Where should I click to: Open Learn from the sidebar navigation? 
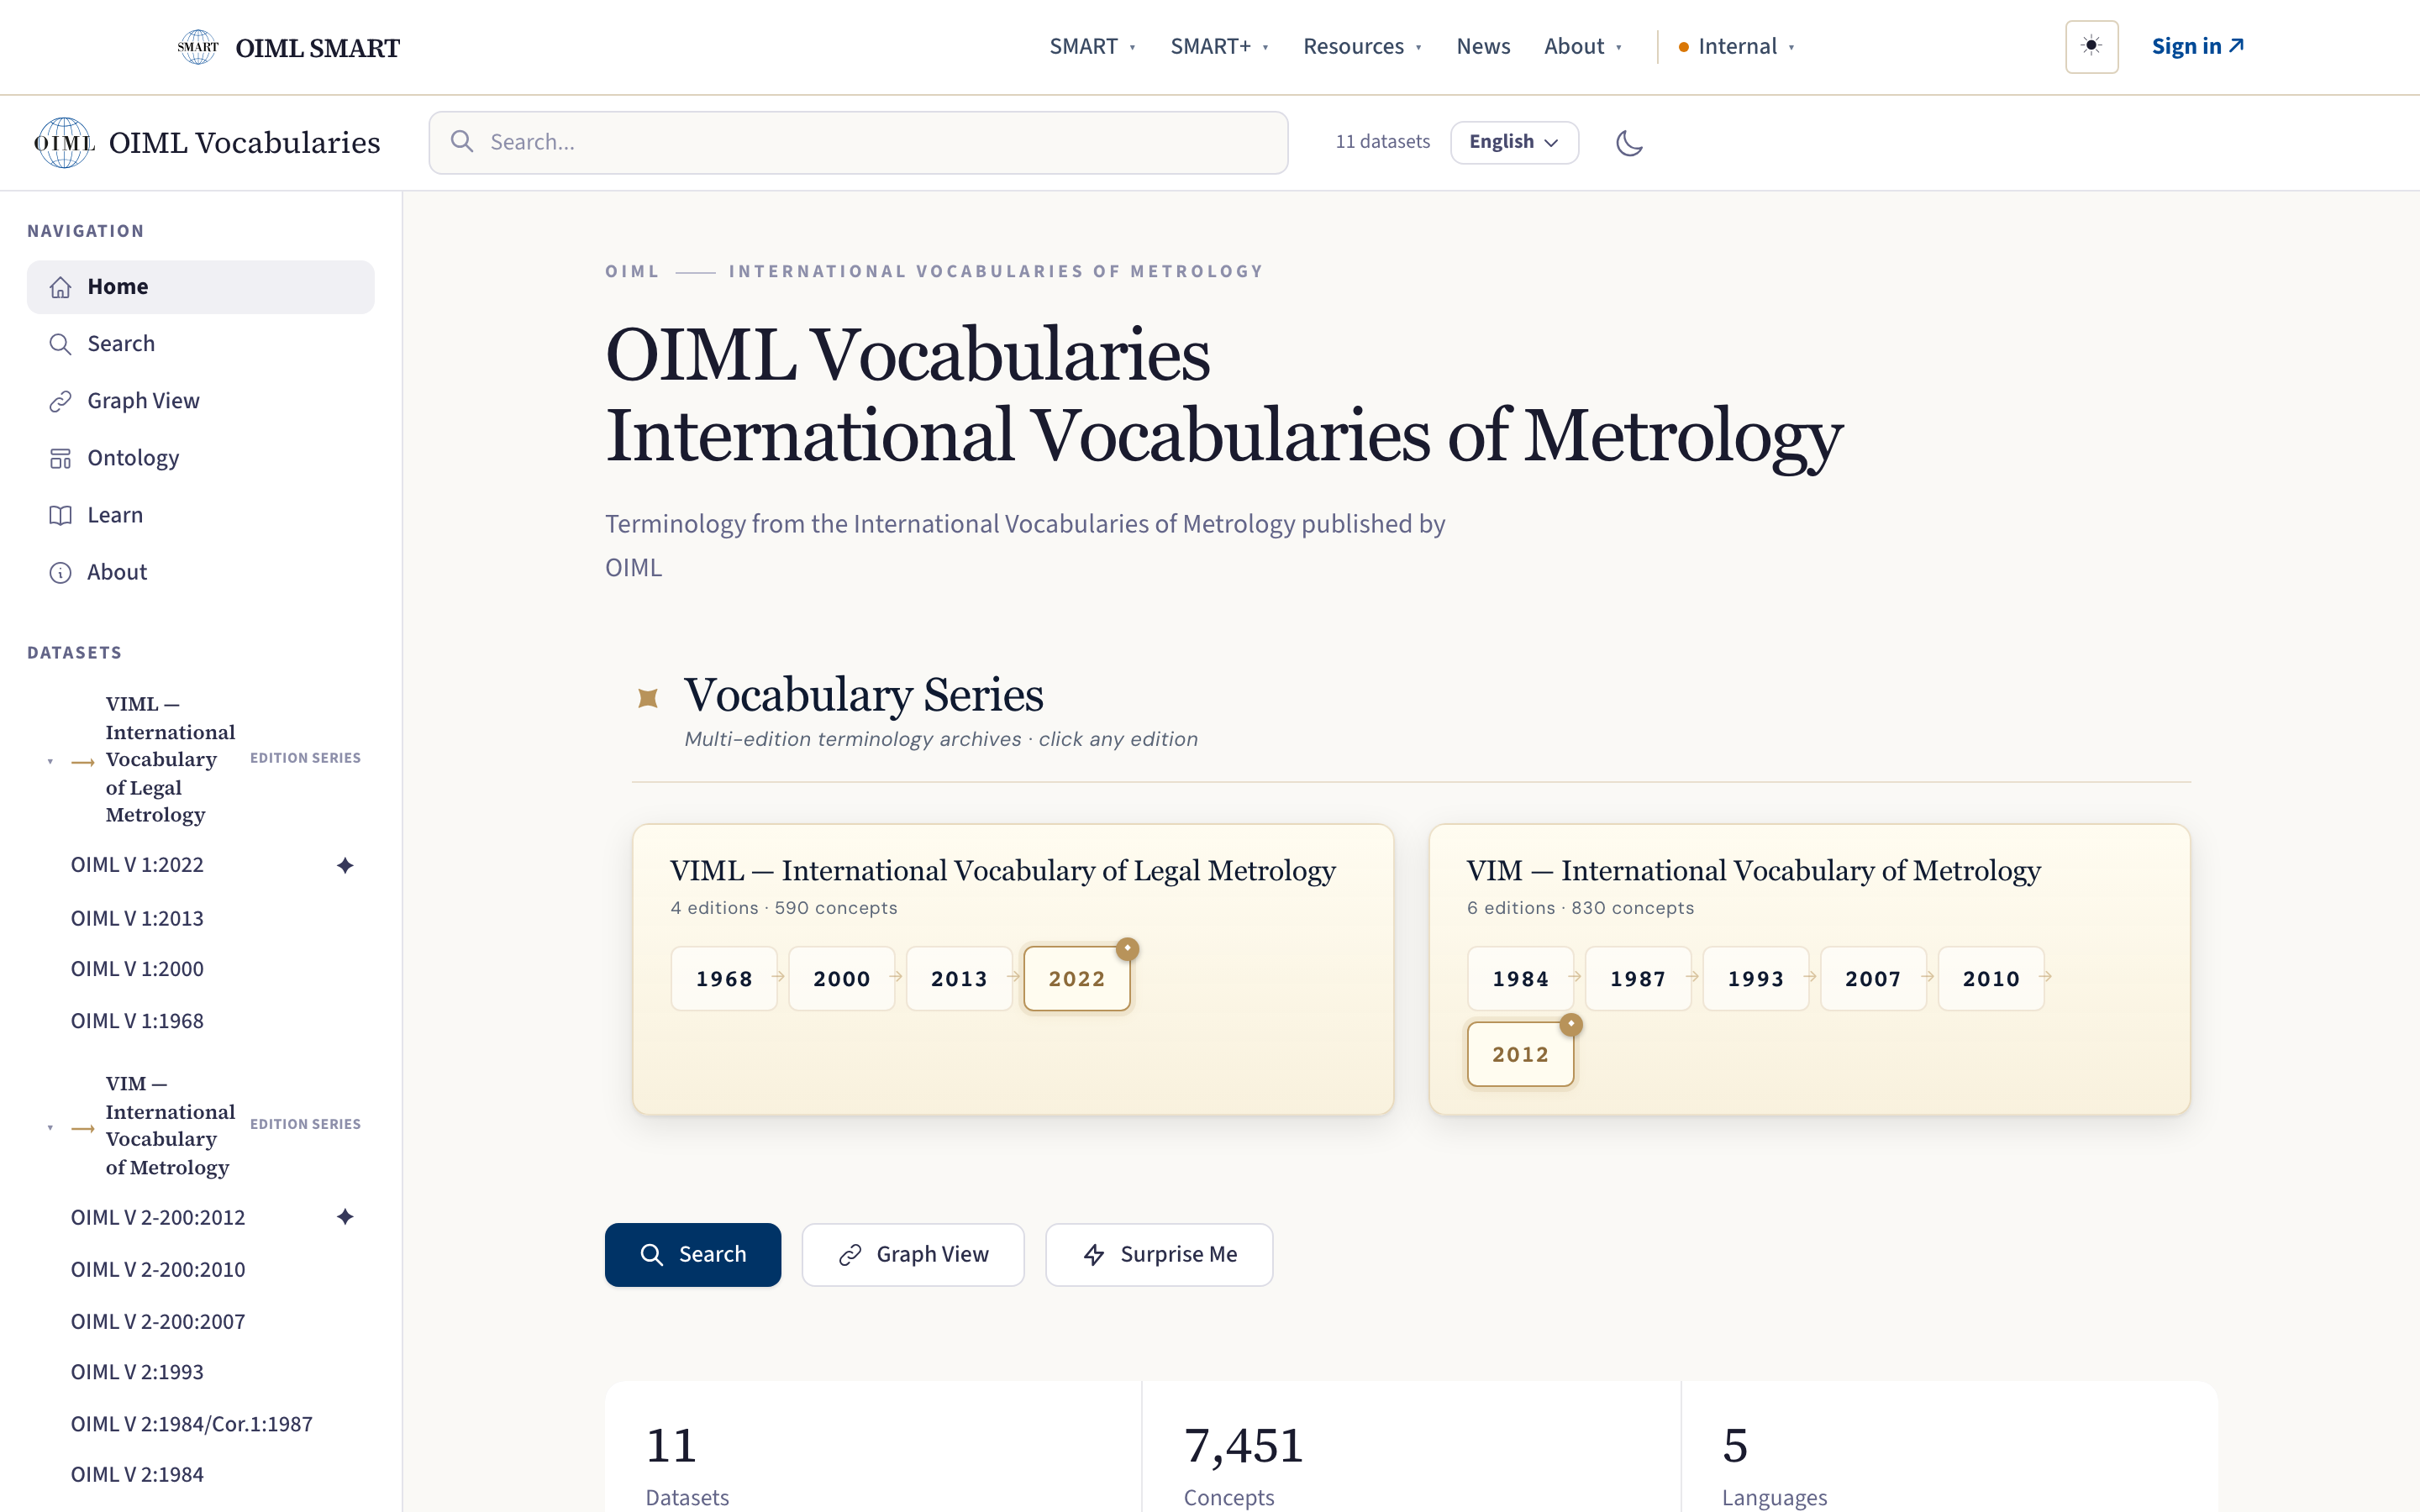tap(201, 515)
